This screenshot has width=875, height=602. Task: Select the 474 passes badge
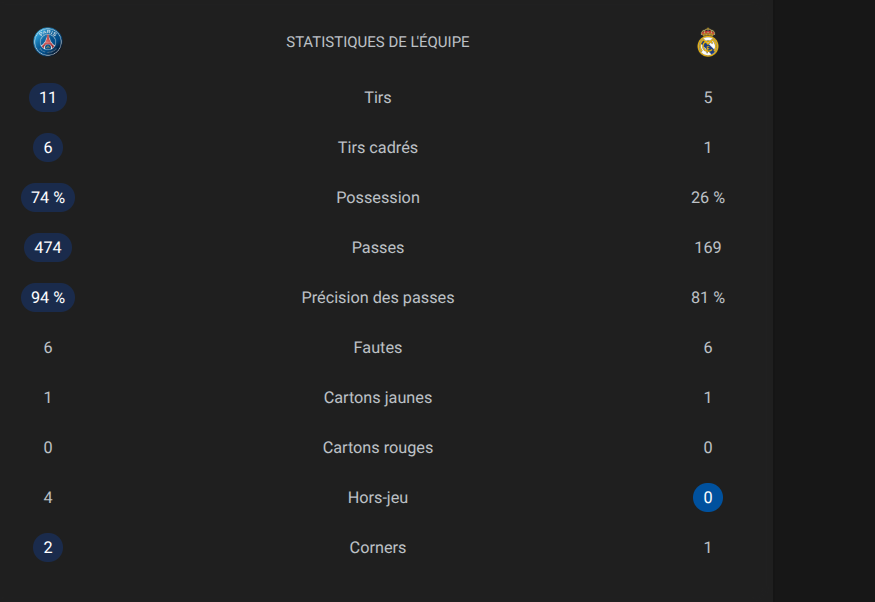point(48,248)
